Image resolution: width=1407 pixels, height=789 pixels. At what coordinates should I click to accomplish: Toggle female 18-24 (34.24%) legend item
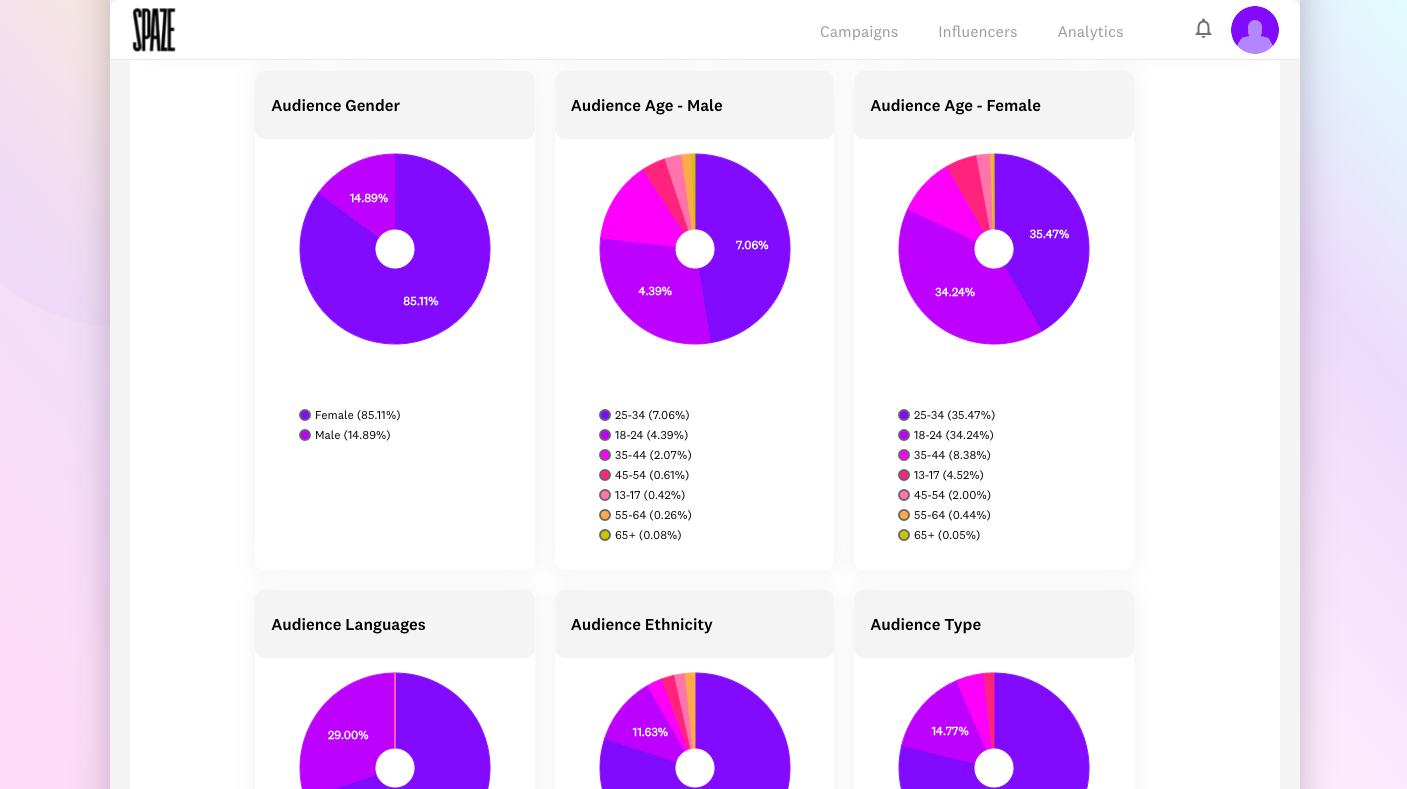coord(946,435)
